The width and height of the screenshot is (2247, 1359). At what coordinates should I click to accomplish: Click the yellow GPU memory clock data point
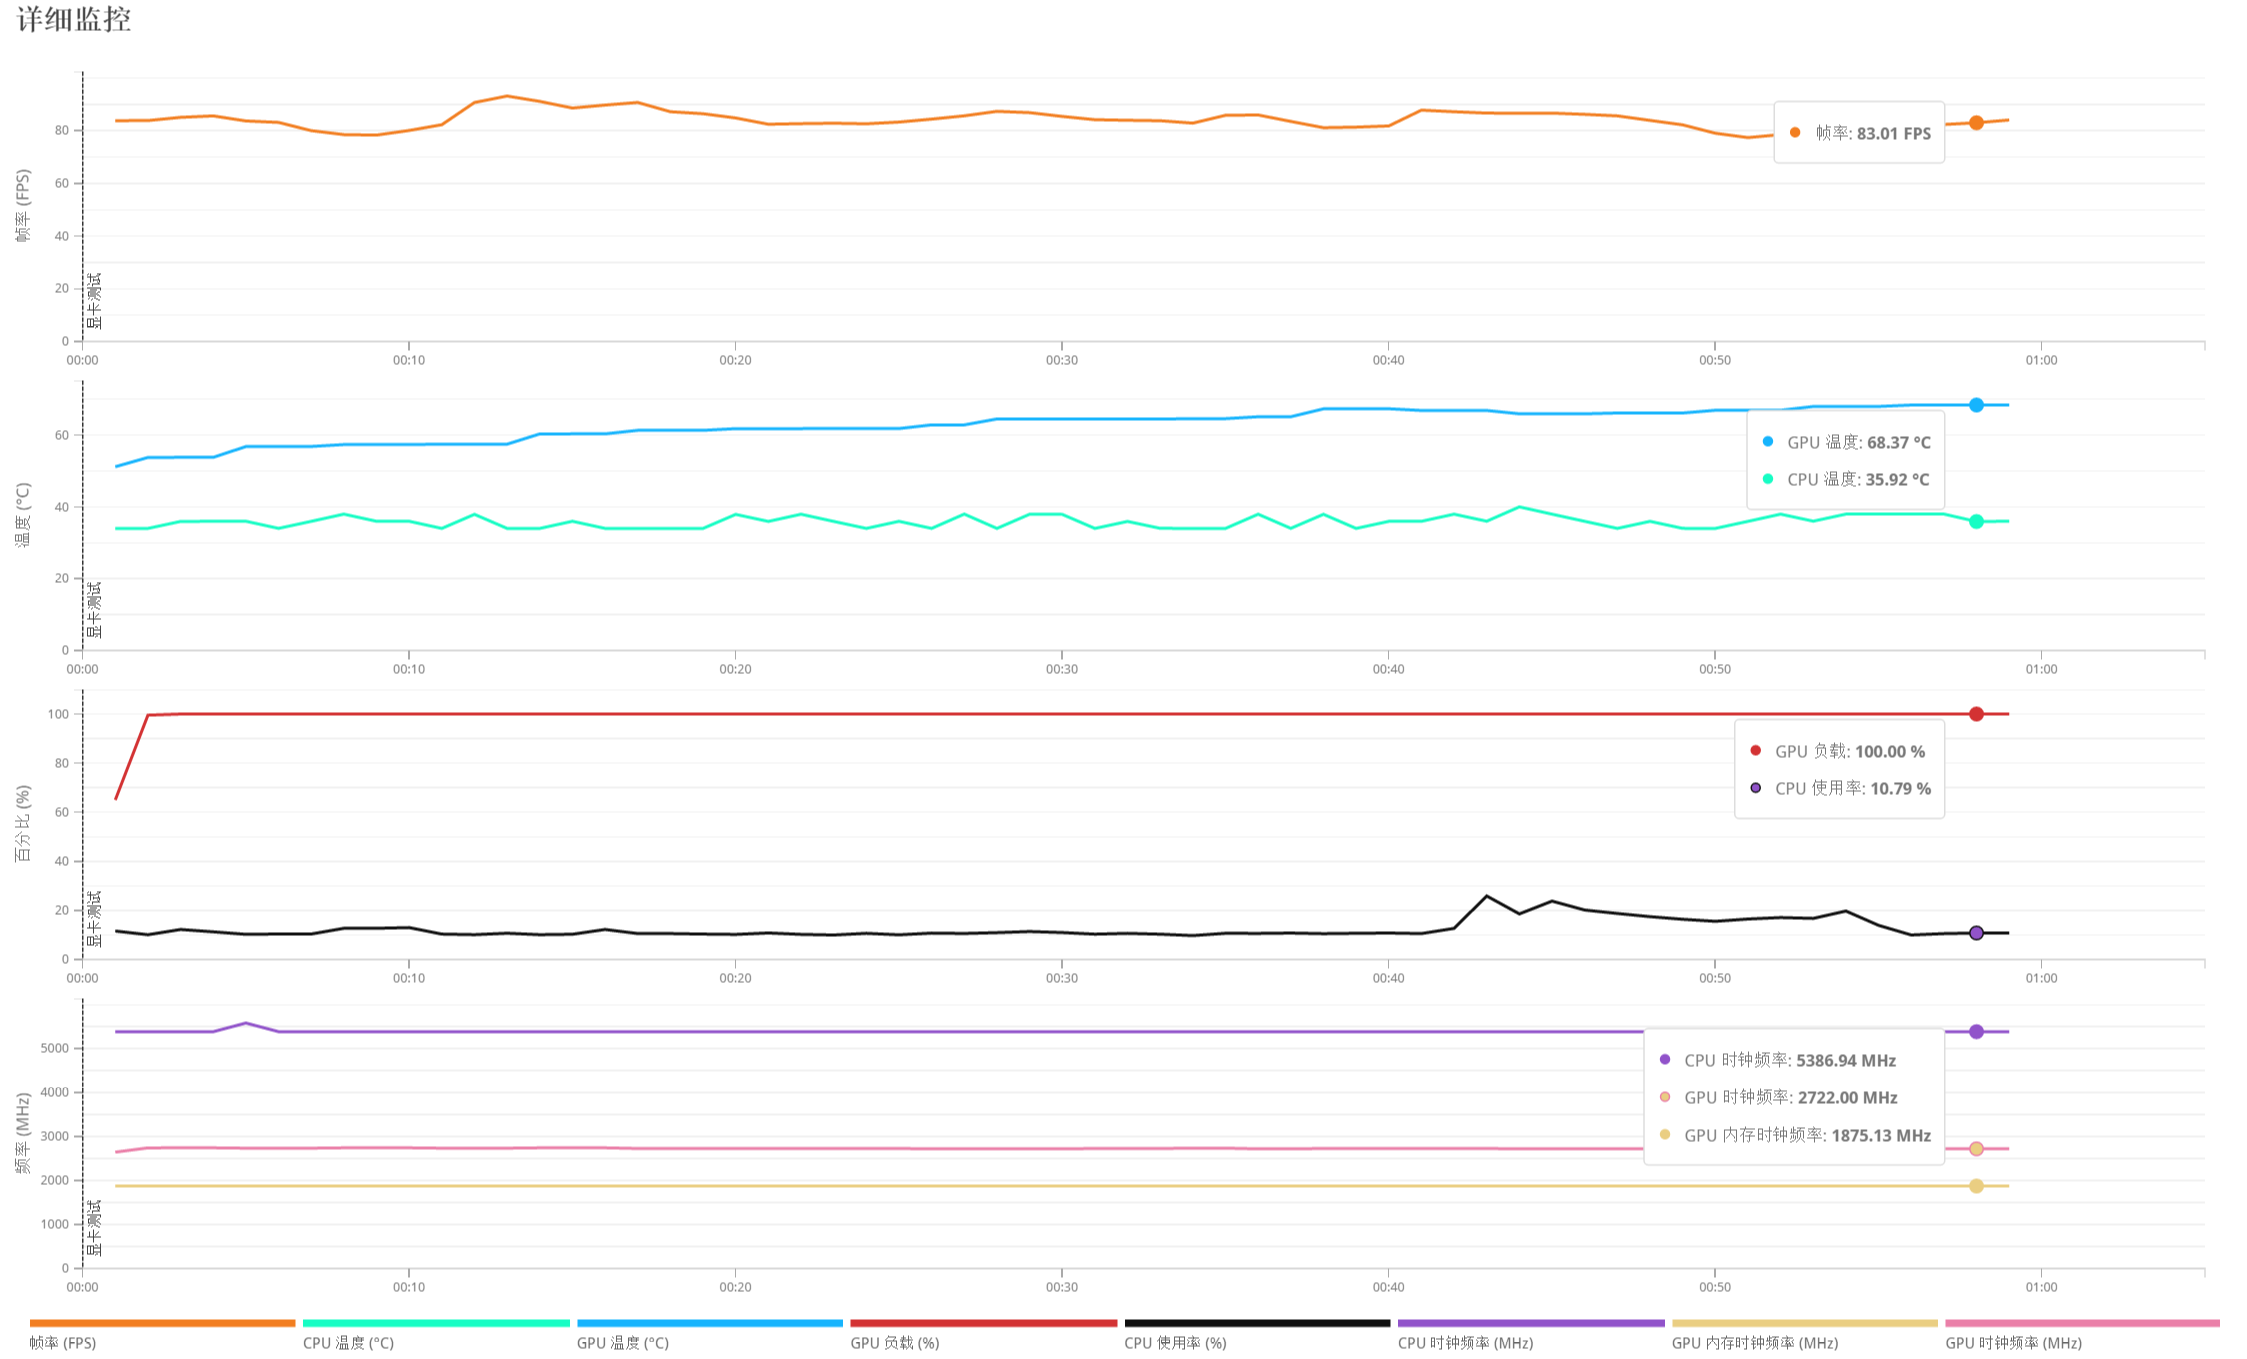(x=1976, y=1186)
